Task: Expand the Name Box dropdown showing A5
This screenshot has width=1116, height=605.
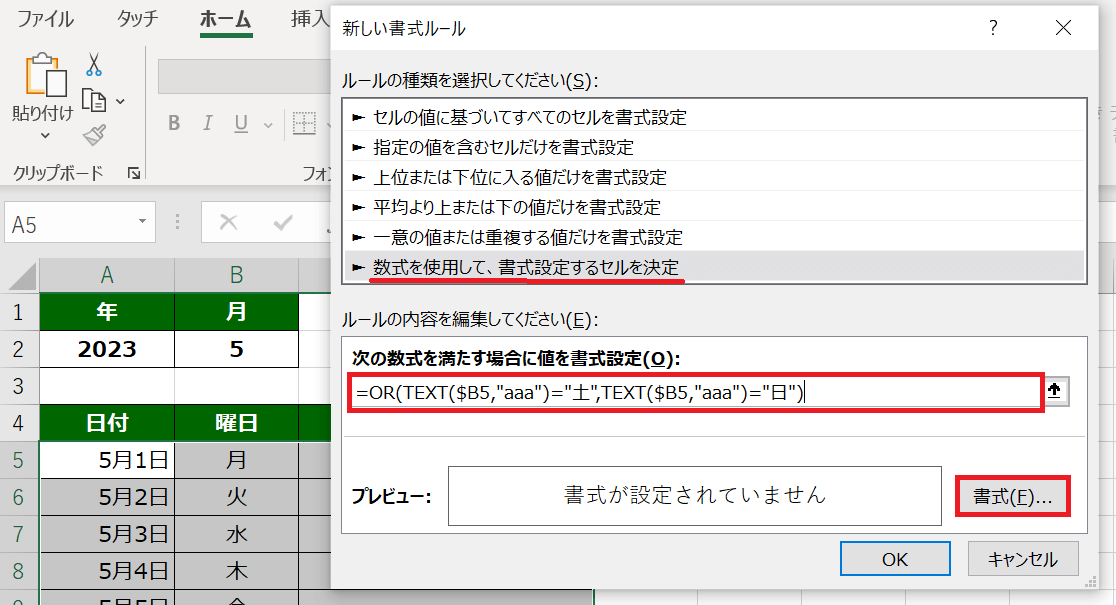Action: (x=143, y=222)
